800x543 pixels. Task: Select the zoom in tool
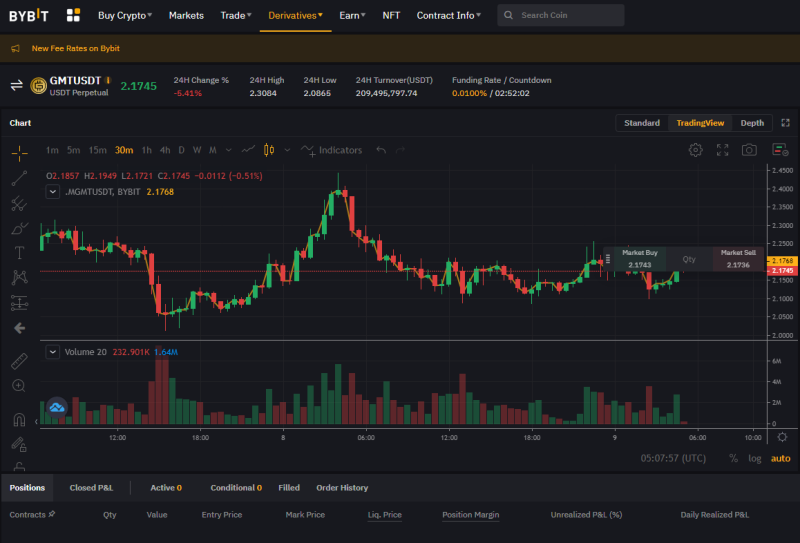point(19,386)
